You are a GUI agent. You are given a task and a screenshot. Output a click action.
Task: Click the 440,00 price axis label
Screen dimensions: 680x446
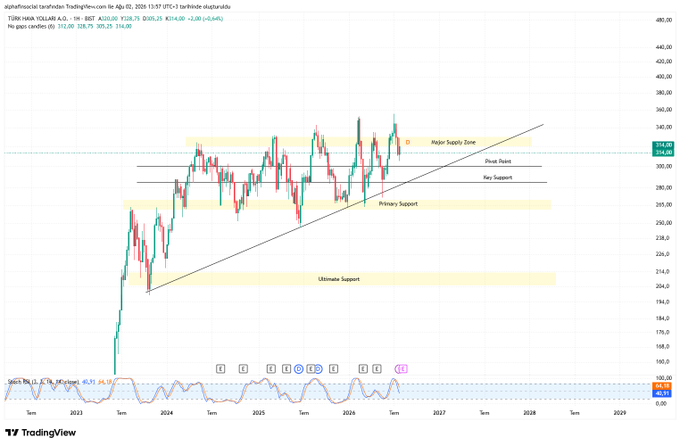point(664,47)
